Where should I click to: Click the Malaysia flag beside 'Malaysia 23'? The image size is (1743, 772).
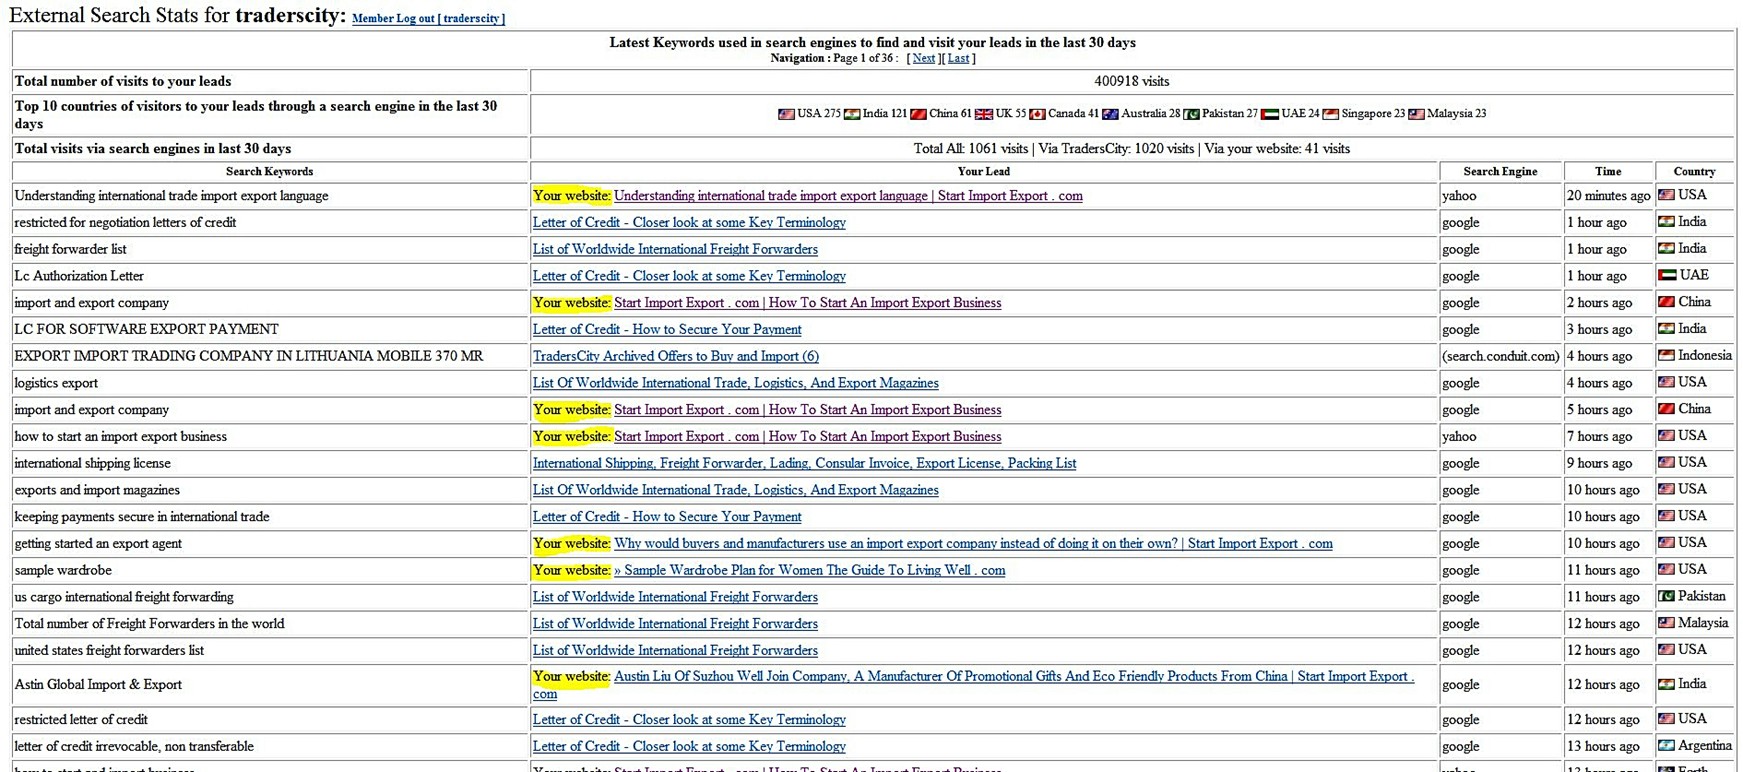coord(1416,114)
